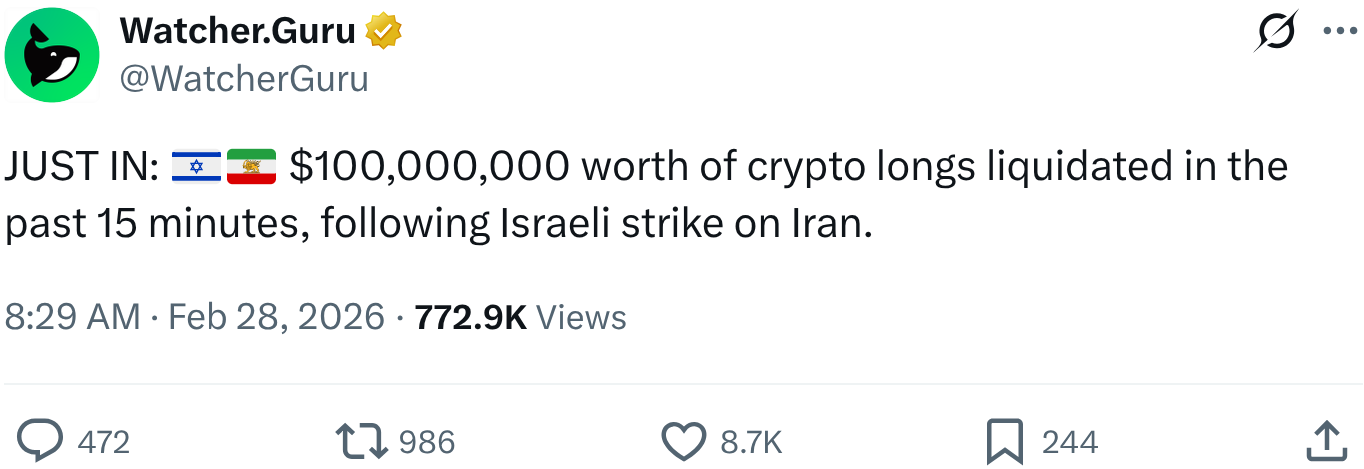Image resolution: width=1364 pixels, height=469 pixels.
Task: Click the 244 bookmarks count
Action: pos(1070,442)
